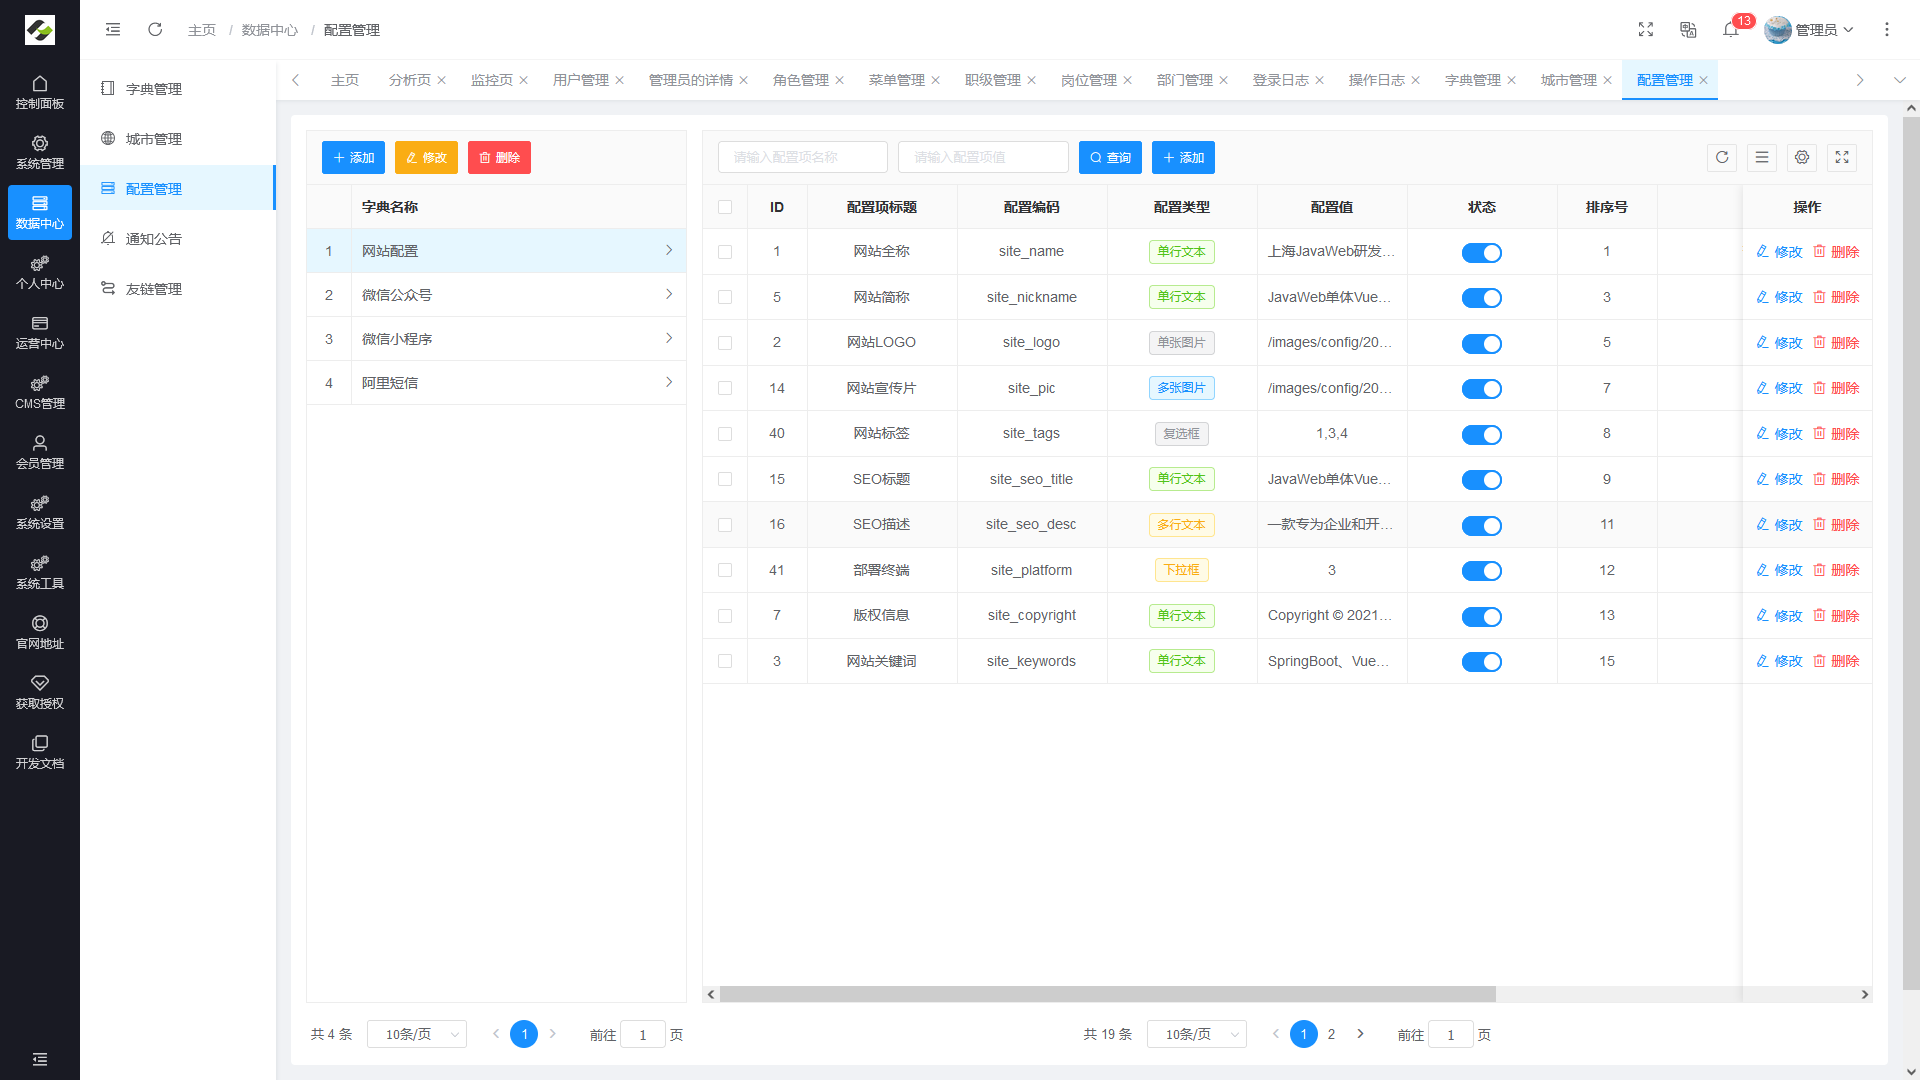The height and width of the screenshot is (1080, 1920).
Task: Select all rows with header checkbox
Action: click(725, 207)
